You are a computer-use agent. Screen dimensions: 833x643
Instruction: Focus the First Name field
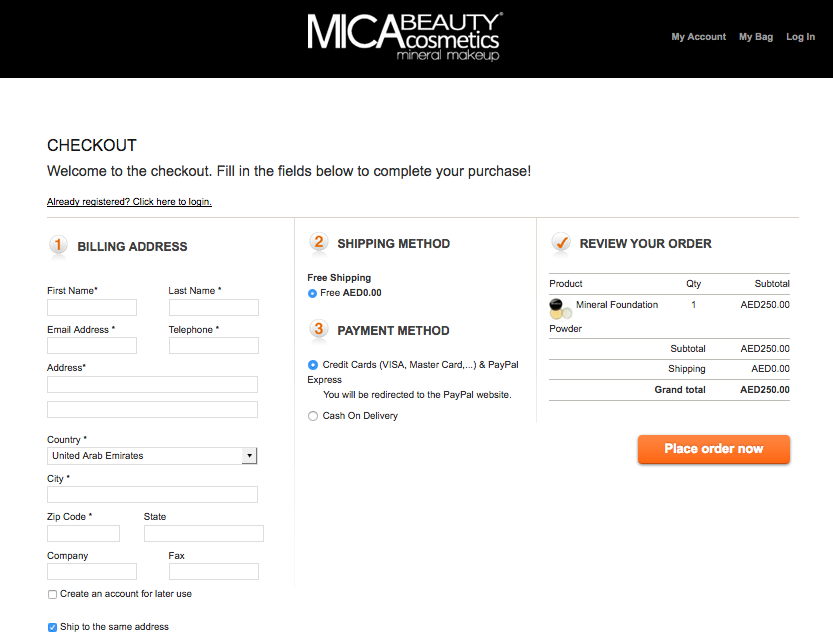pyautogui.click(x=92, y=308)
